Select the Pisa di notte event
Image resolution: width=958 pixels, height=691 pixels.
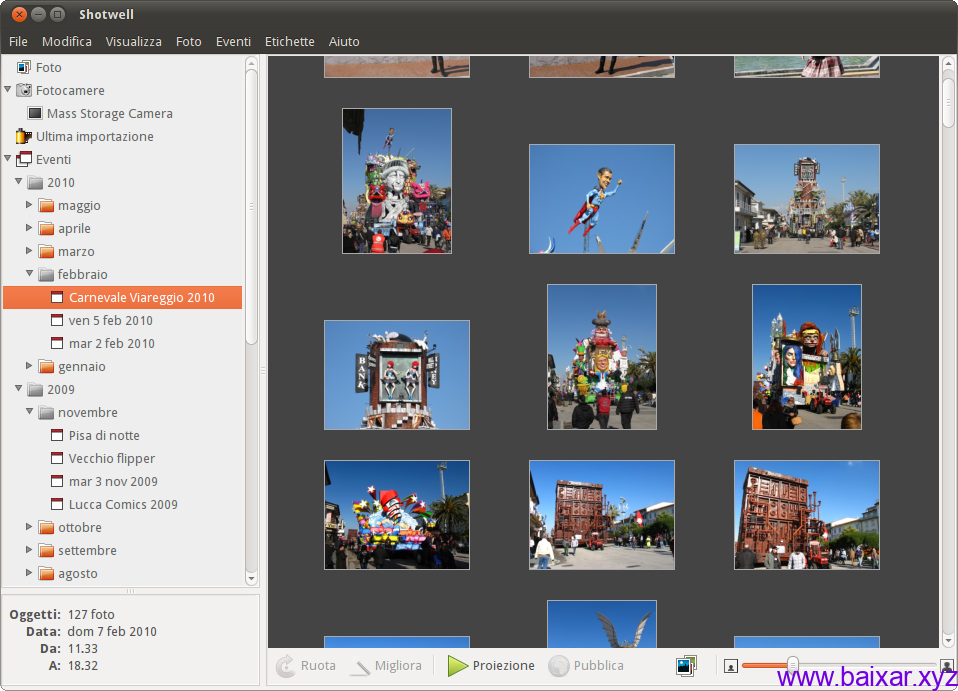pyautogui.click(x=104, y=435)
